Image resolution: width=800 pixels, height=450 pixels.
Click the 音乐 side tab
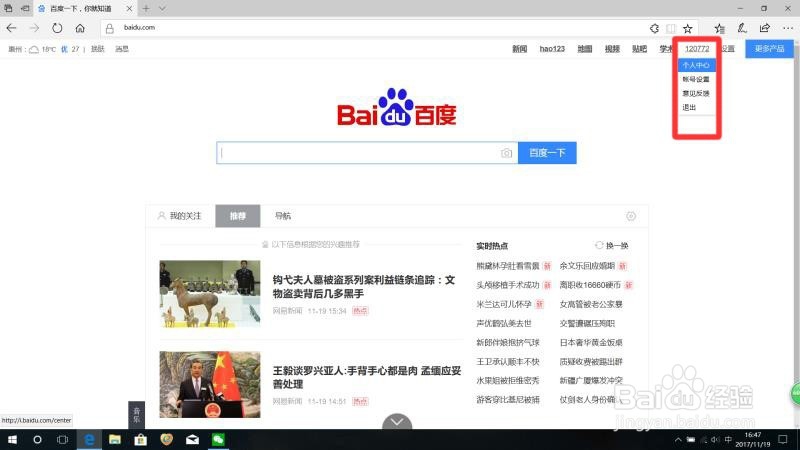[136, 415]
